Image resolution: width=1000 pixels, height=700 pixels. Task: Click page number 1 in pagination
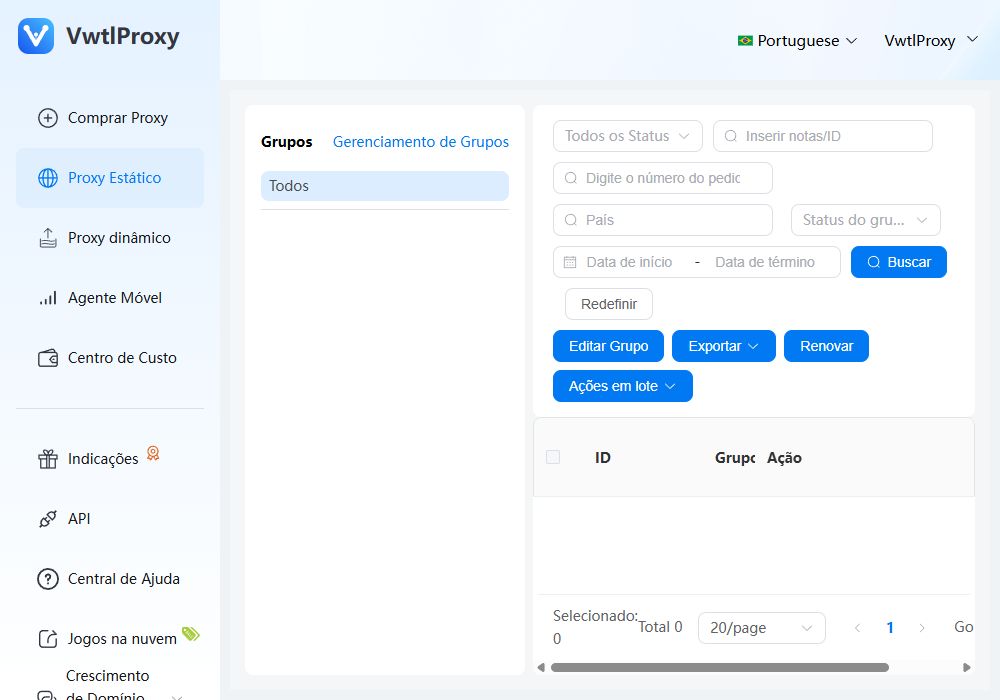coord(890,628)
